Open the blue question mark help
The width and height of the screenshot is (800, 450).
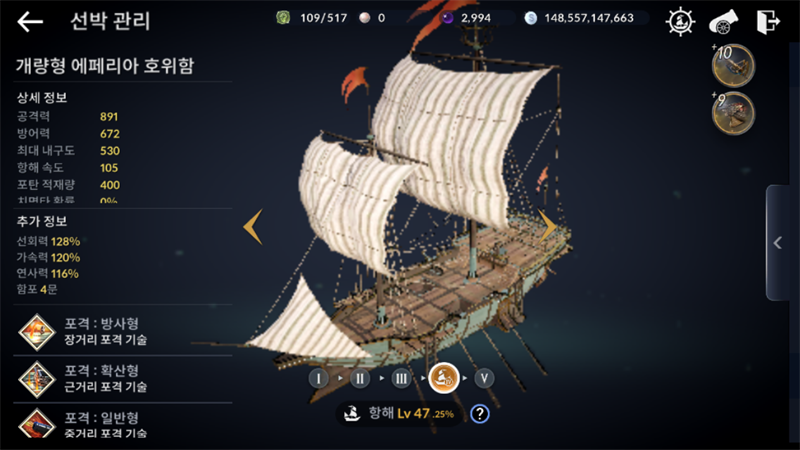[x=480, y=413]
